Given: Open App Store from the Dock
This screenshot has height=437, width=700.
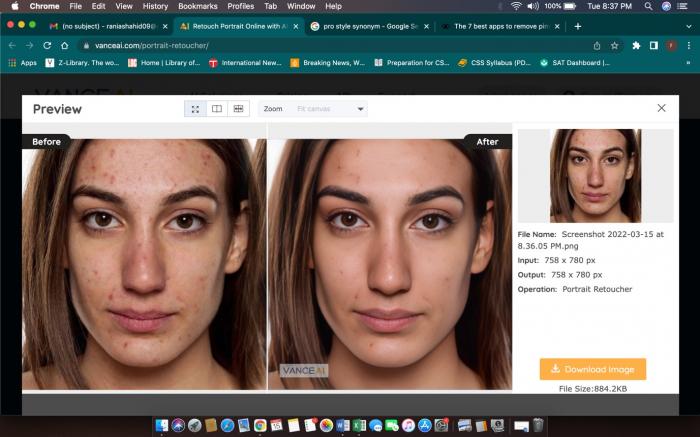Looking at the screenshot, I should 425,425.
